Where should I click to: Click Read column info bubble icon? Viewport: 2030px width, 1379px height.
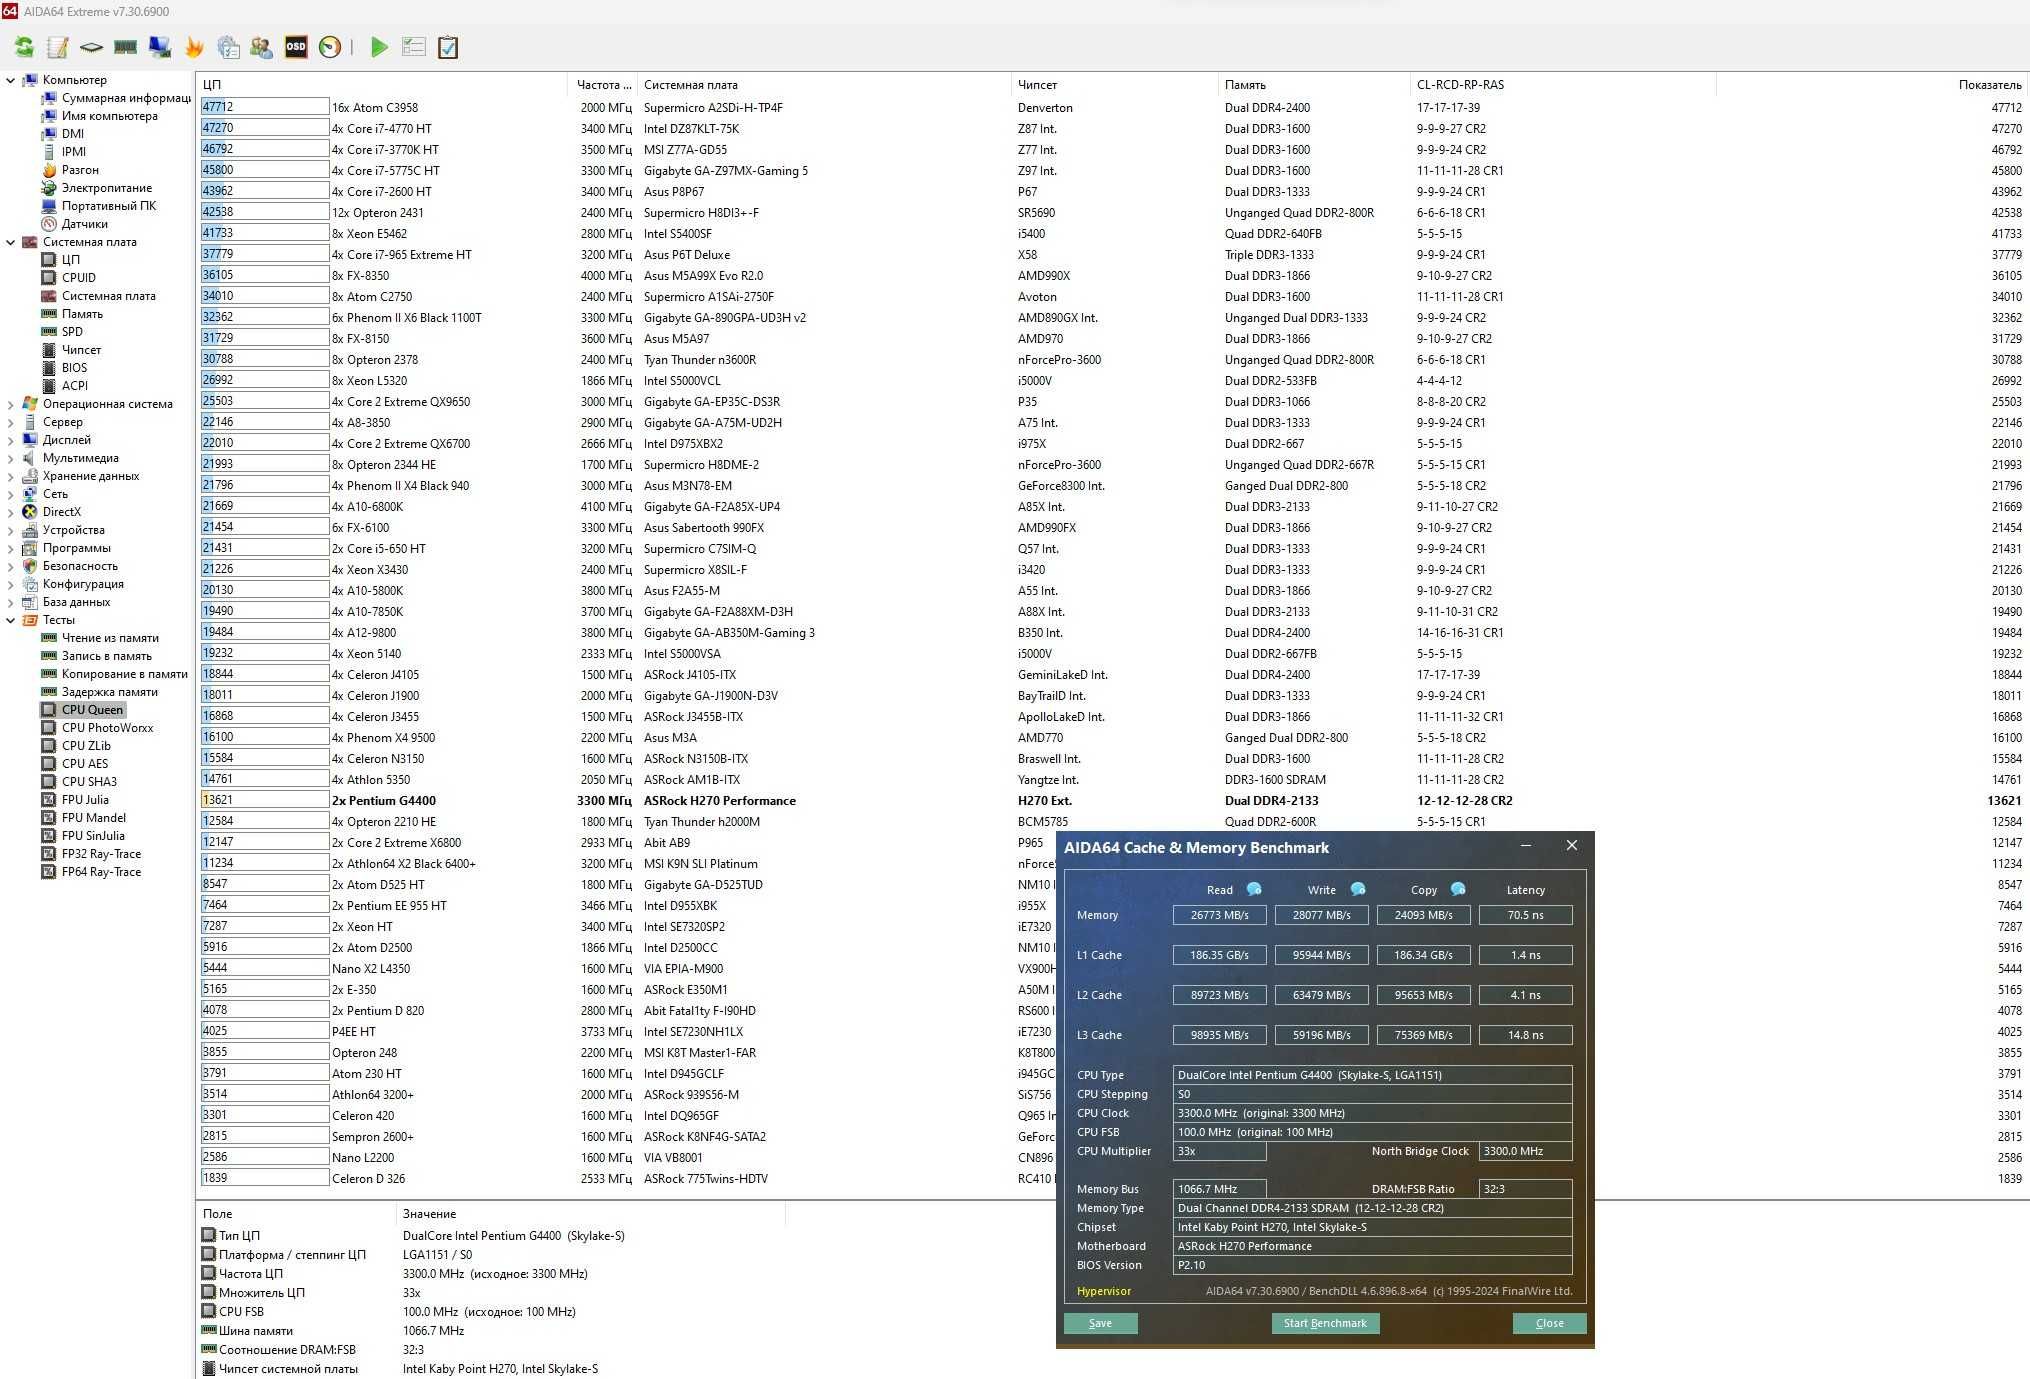tap(1254, 889)
